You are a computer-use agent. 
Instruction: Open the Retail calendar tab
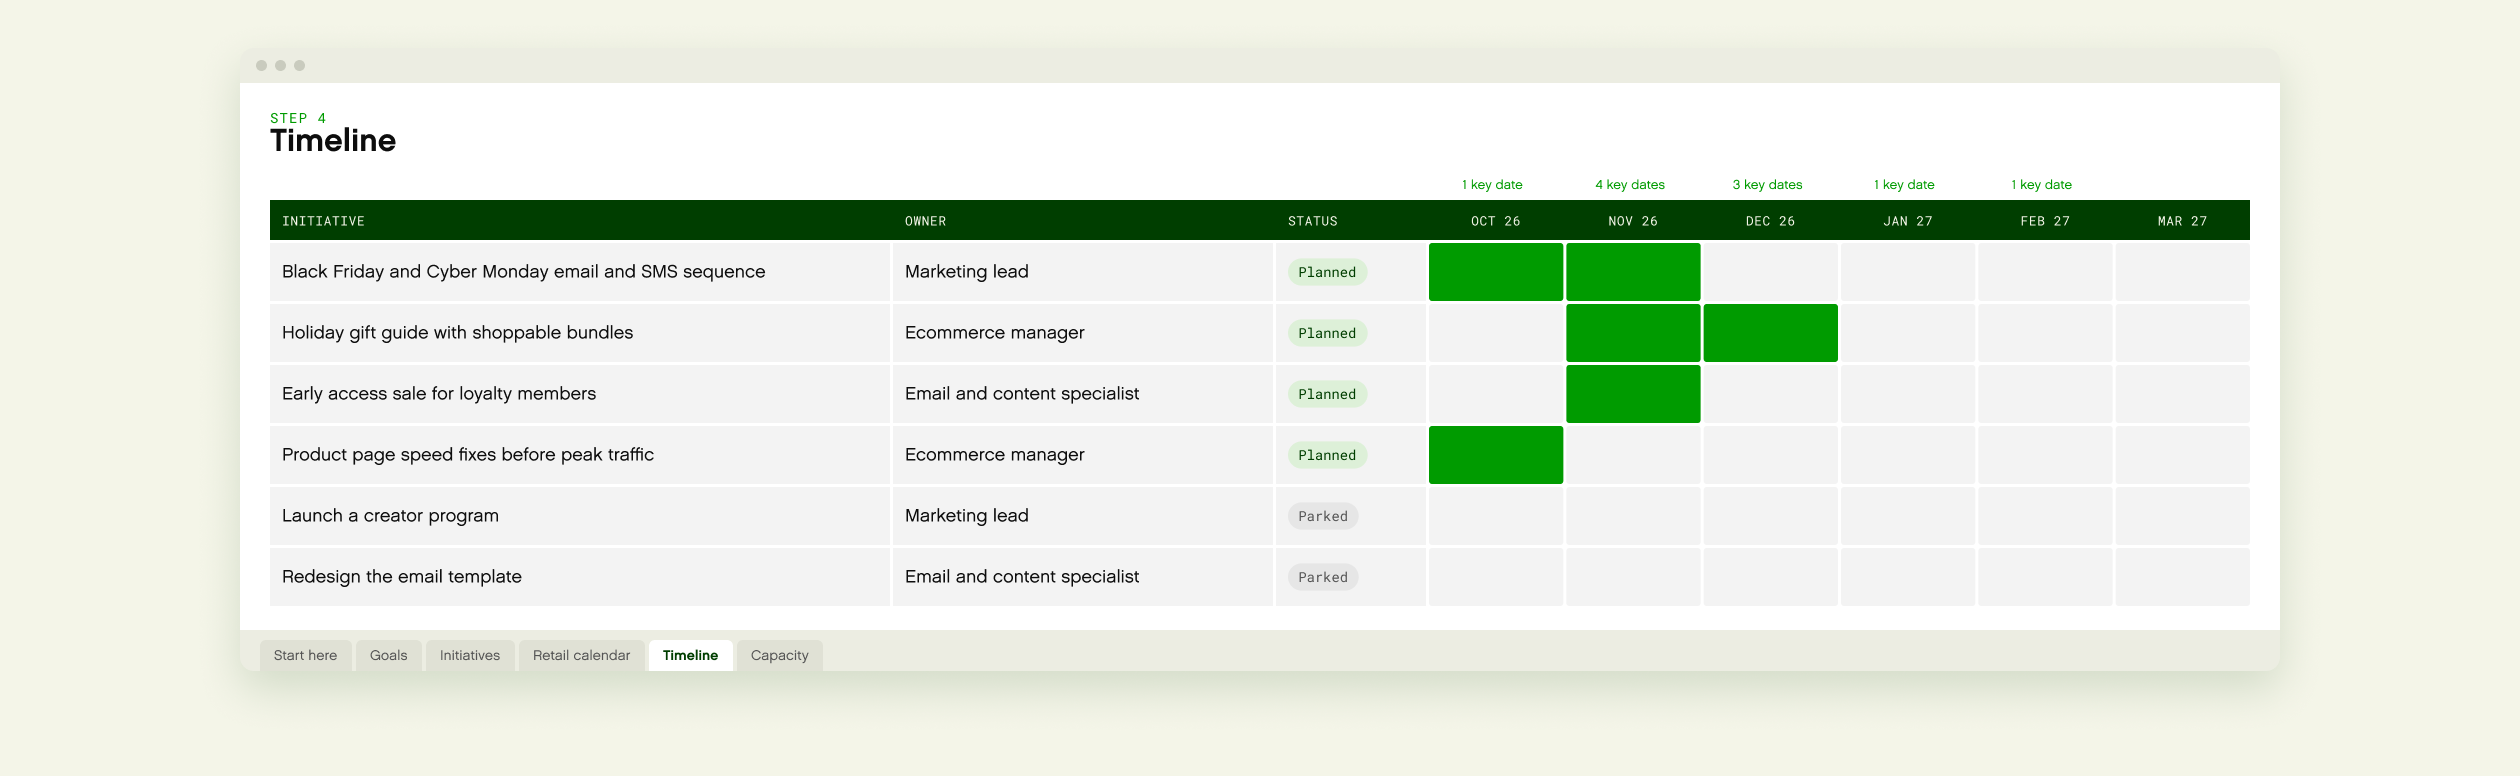click(x=581, y=655)
